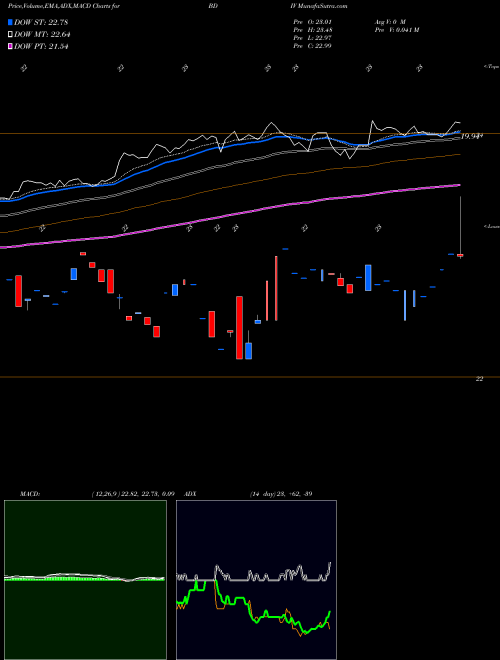Click the chart title 'Price,Volume,EMA,ADX,MACD Charts for'
This screenshot has width=500, height=660.
click(63, 6)
